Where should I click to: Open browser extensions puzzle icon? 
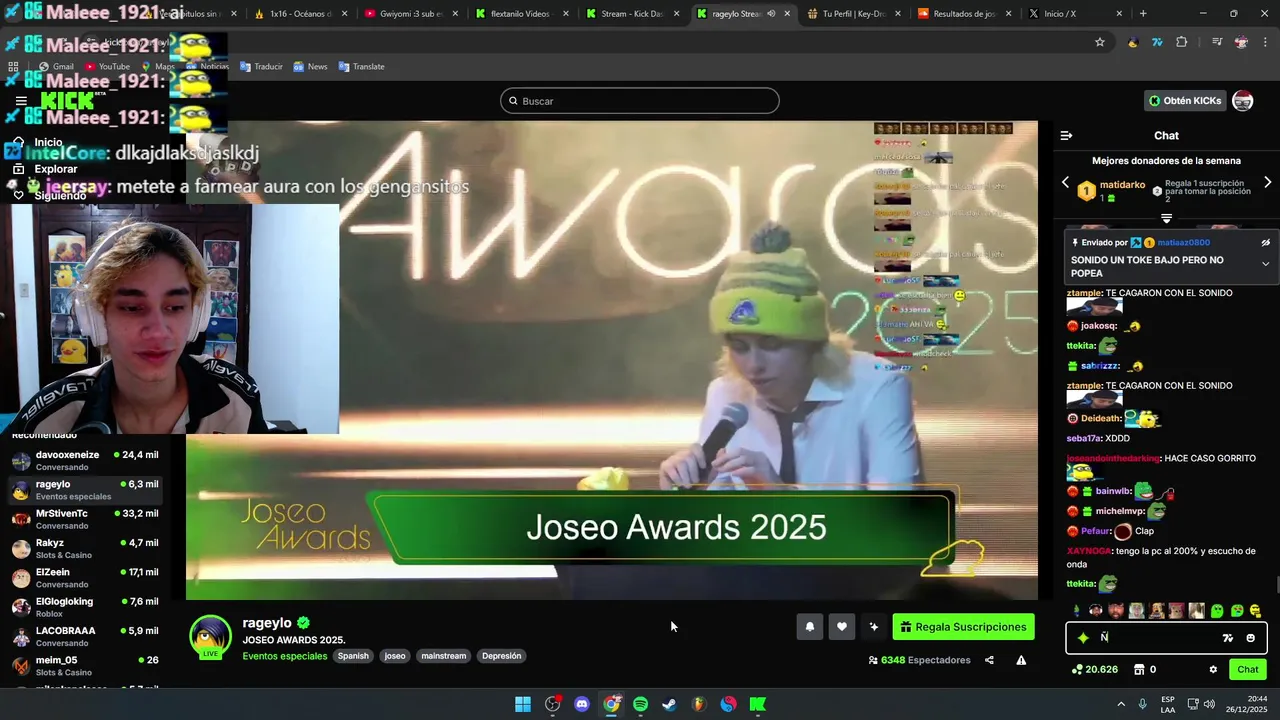pos(1182,42)
